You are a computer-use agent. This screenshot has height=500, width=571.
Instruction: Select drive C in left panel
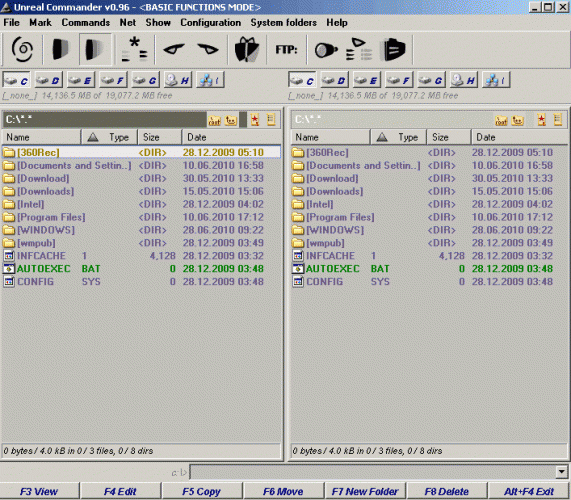pos(16,80)
